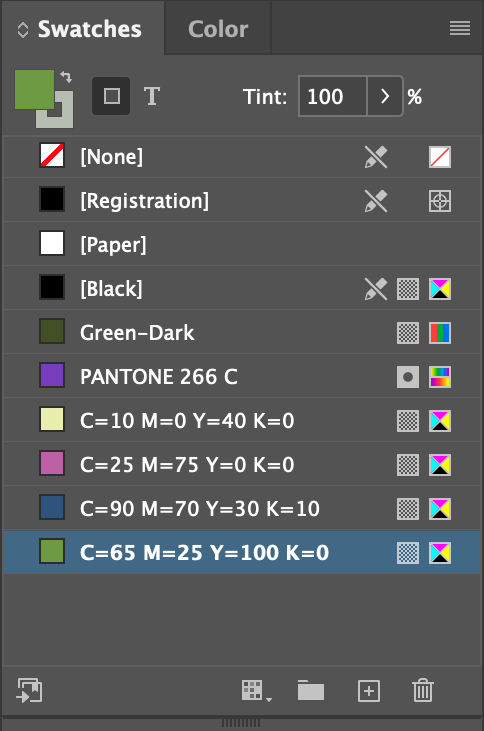Swap fill and stroke arrows
Screen dimensions: 484x731
[66, 77]
